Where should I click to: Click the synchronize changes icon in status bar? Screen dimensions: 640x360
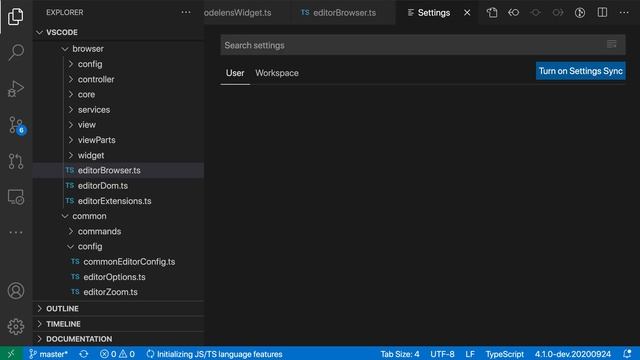coord(84,354)
